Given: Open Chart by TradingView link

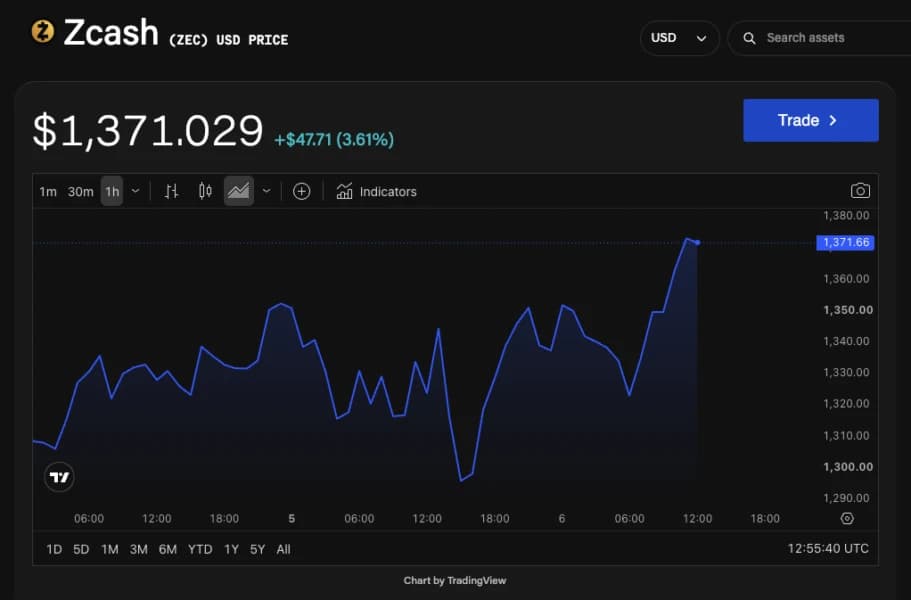Looking at the screenshot, I should (455, 580).
